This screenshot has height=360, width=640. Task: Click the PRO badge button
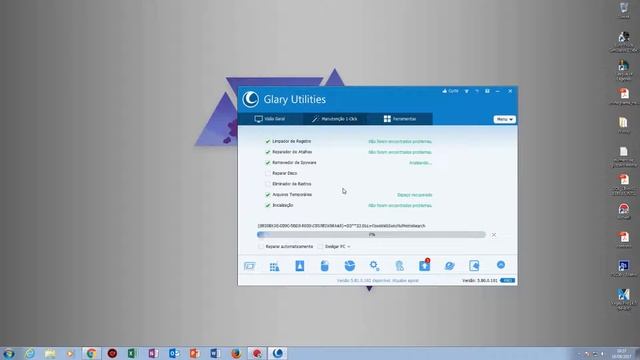pyautogui.click(x=507, y=280)
